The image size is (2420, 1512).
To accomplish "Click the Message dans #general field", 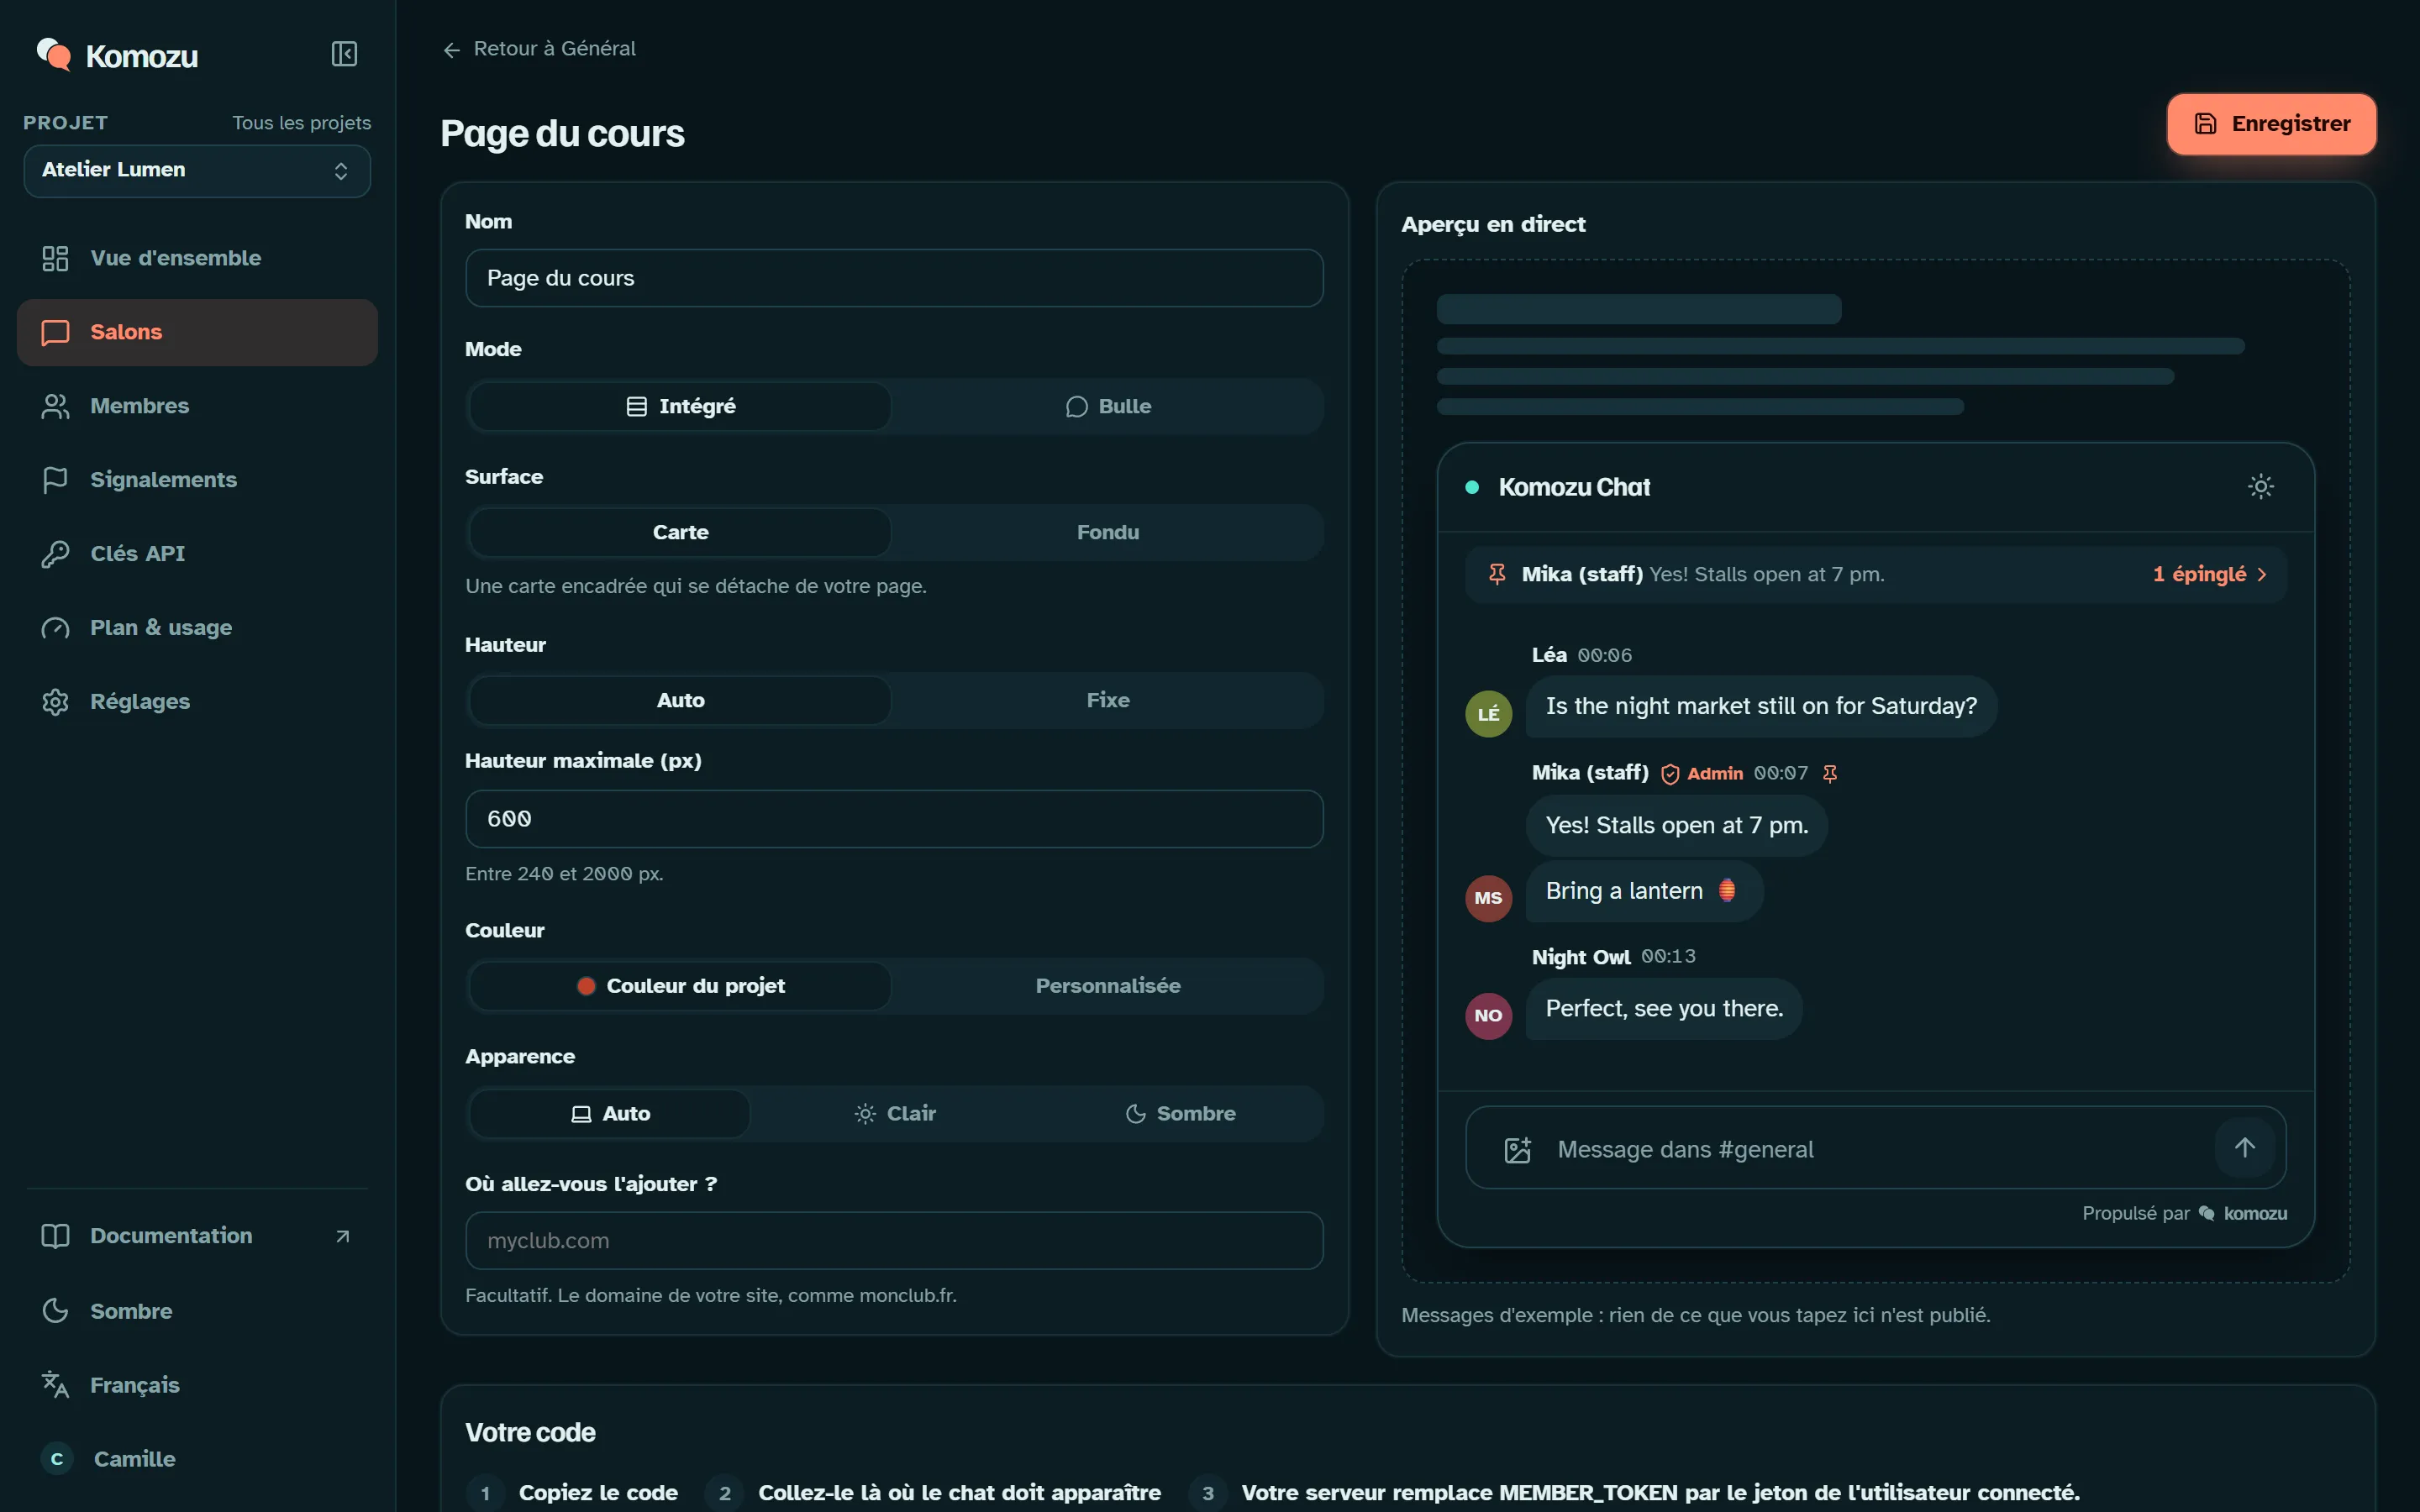I will [x=1875, y=1149].
